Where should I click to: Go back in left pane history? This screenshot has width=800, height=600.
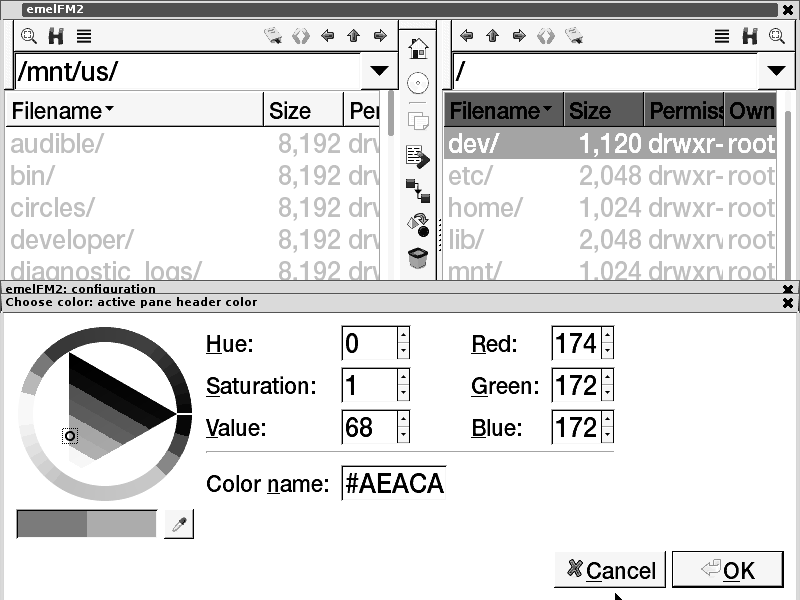click(328, 36)
